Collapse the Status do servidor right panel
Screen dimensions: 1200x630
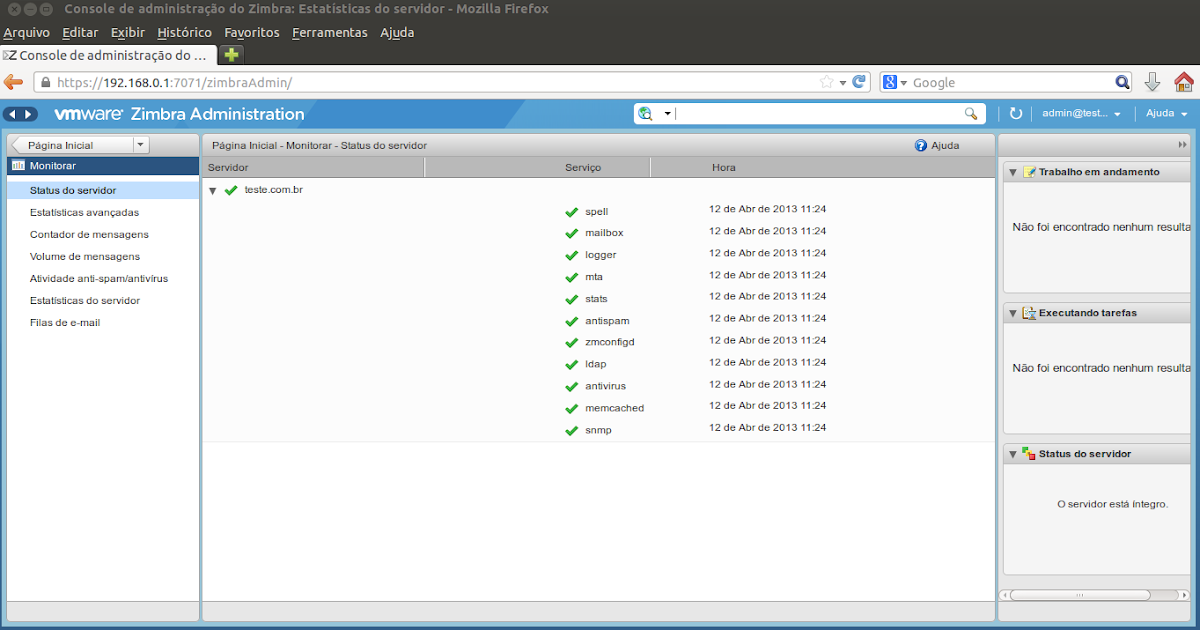click(x=1012, y=454)
